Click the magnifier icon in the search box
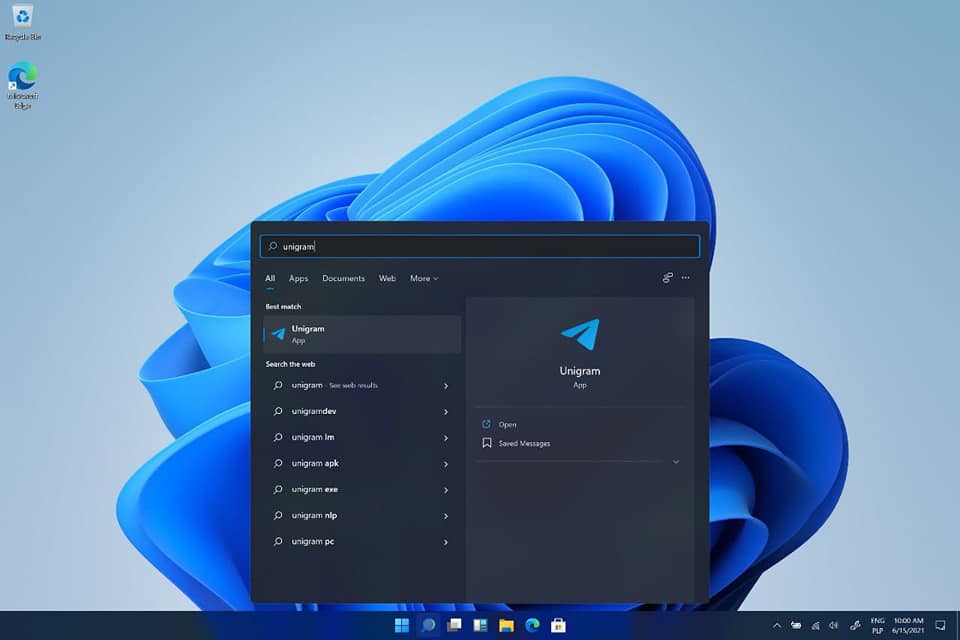Screen dimensions: 960x640 (x=273, y=246)
